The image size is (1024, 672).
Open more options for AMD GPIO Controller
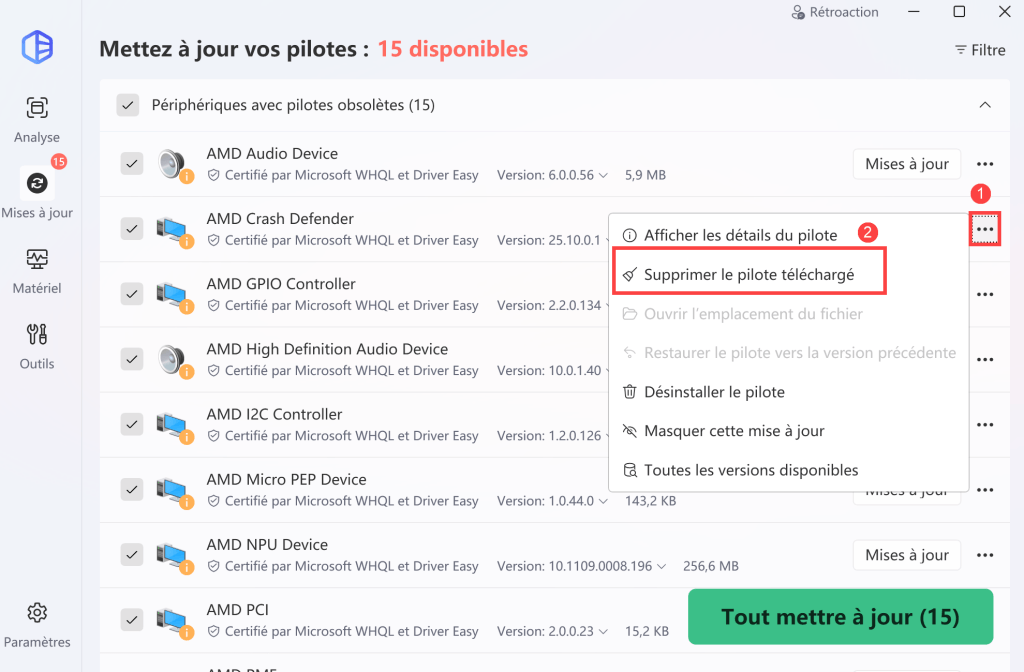click(985, 295)
